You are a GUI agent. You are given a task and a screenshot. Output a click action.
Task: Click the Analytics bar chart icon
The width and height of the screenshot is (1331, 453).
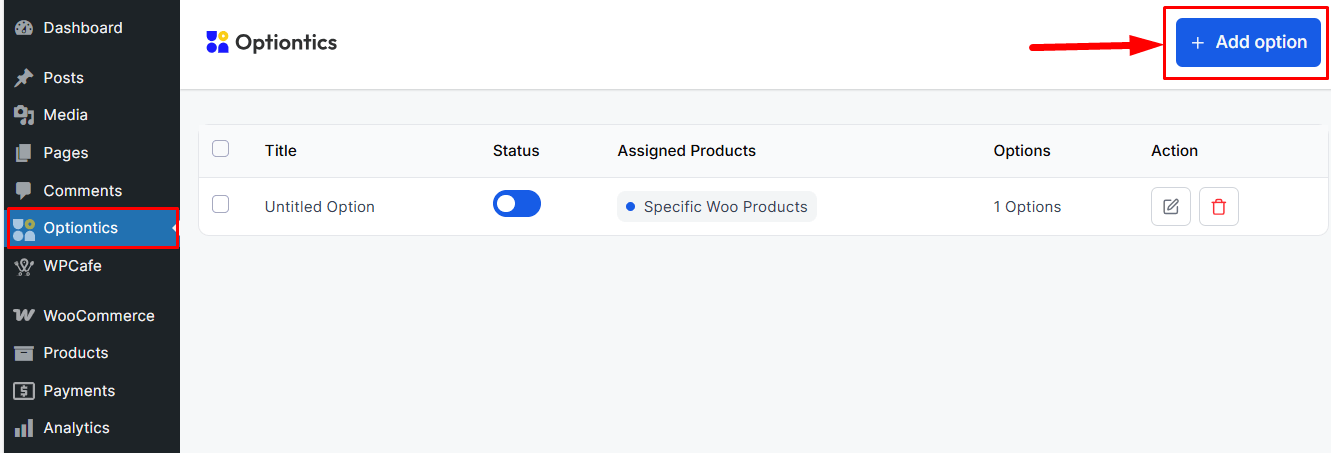pyautogui.click(x=24, y=428)
